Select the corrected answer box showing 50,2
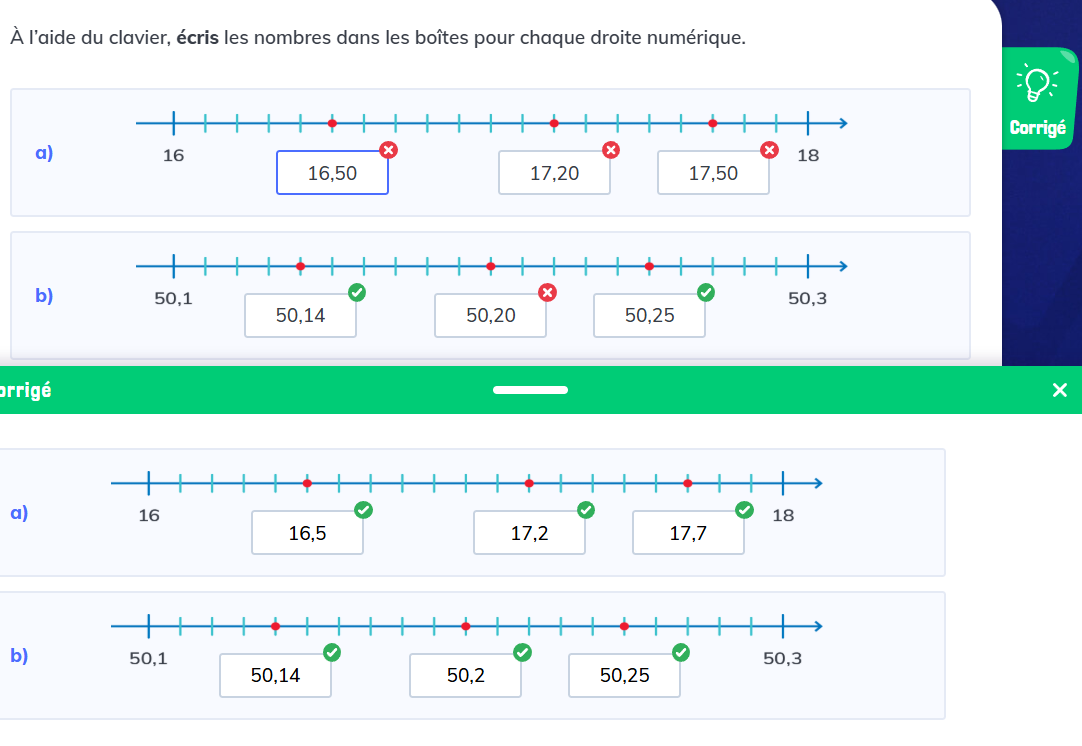Viewport: 1082px width, 746px height. (x=465, y=676)
